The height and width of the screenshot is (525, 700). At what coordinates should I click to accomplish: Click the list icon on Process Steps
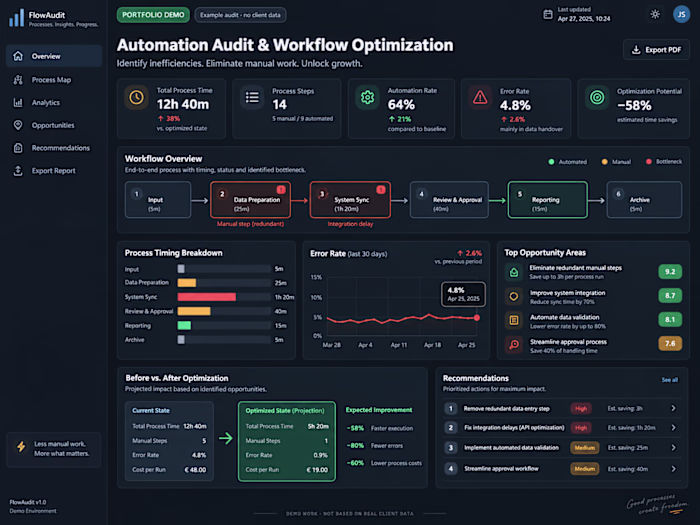click(252, 97)
